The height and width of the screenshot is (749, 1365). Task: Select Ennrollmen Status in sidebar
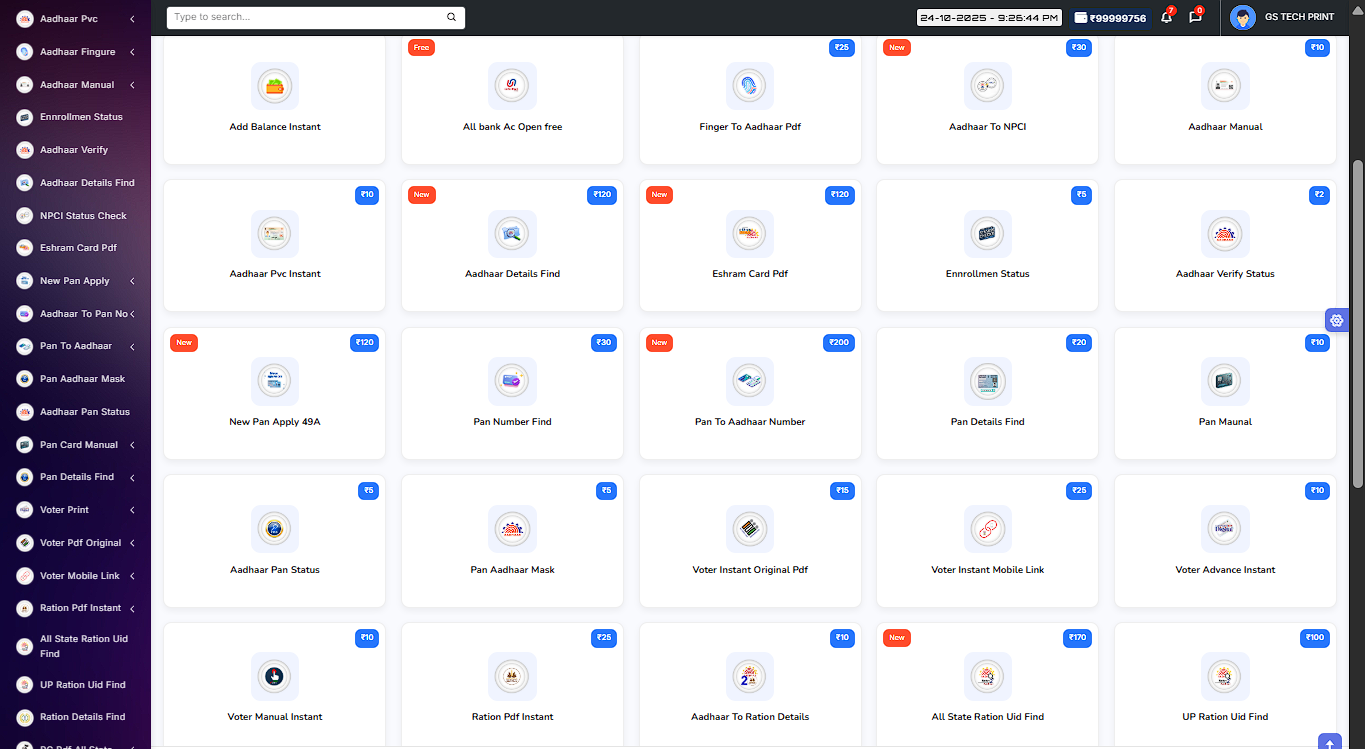pos(81,117)
